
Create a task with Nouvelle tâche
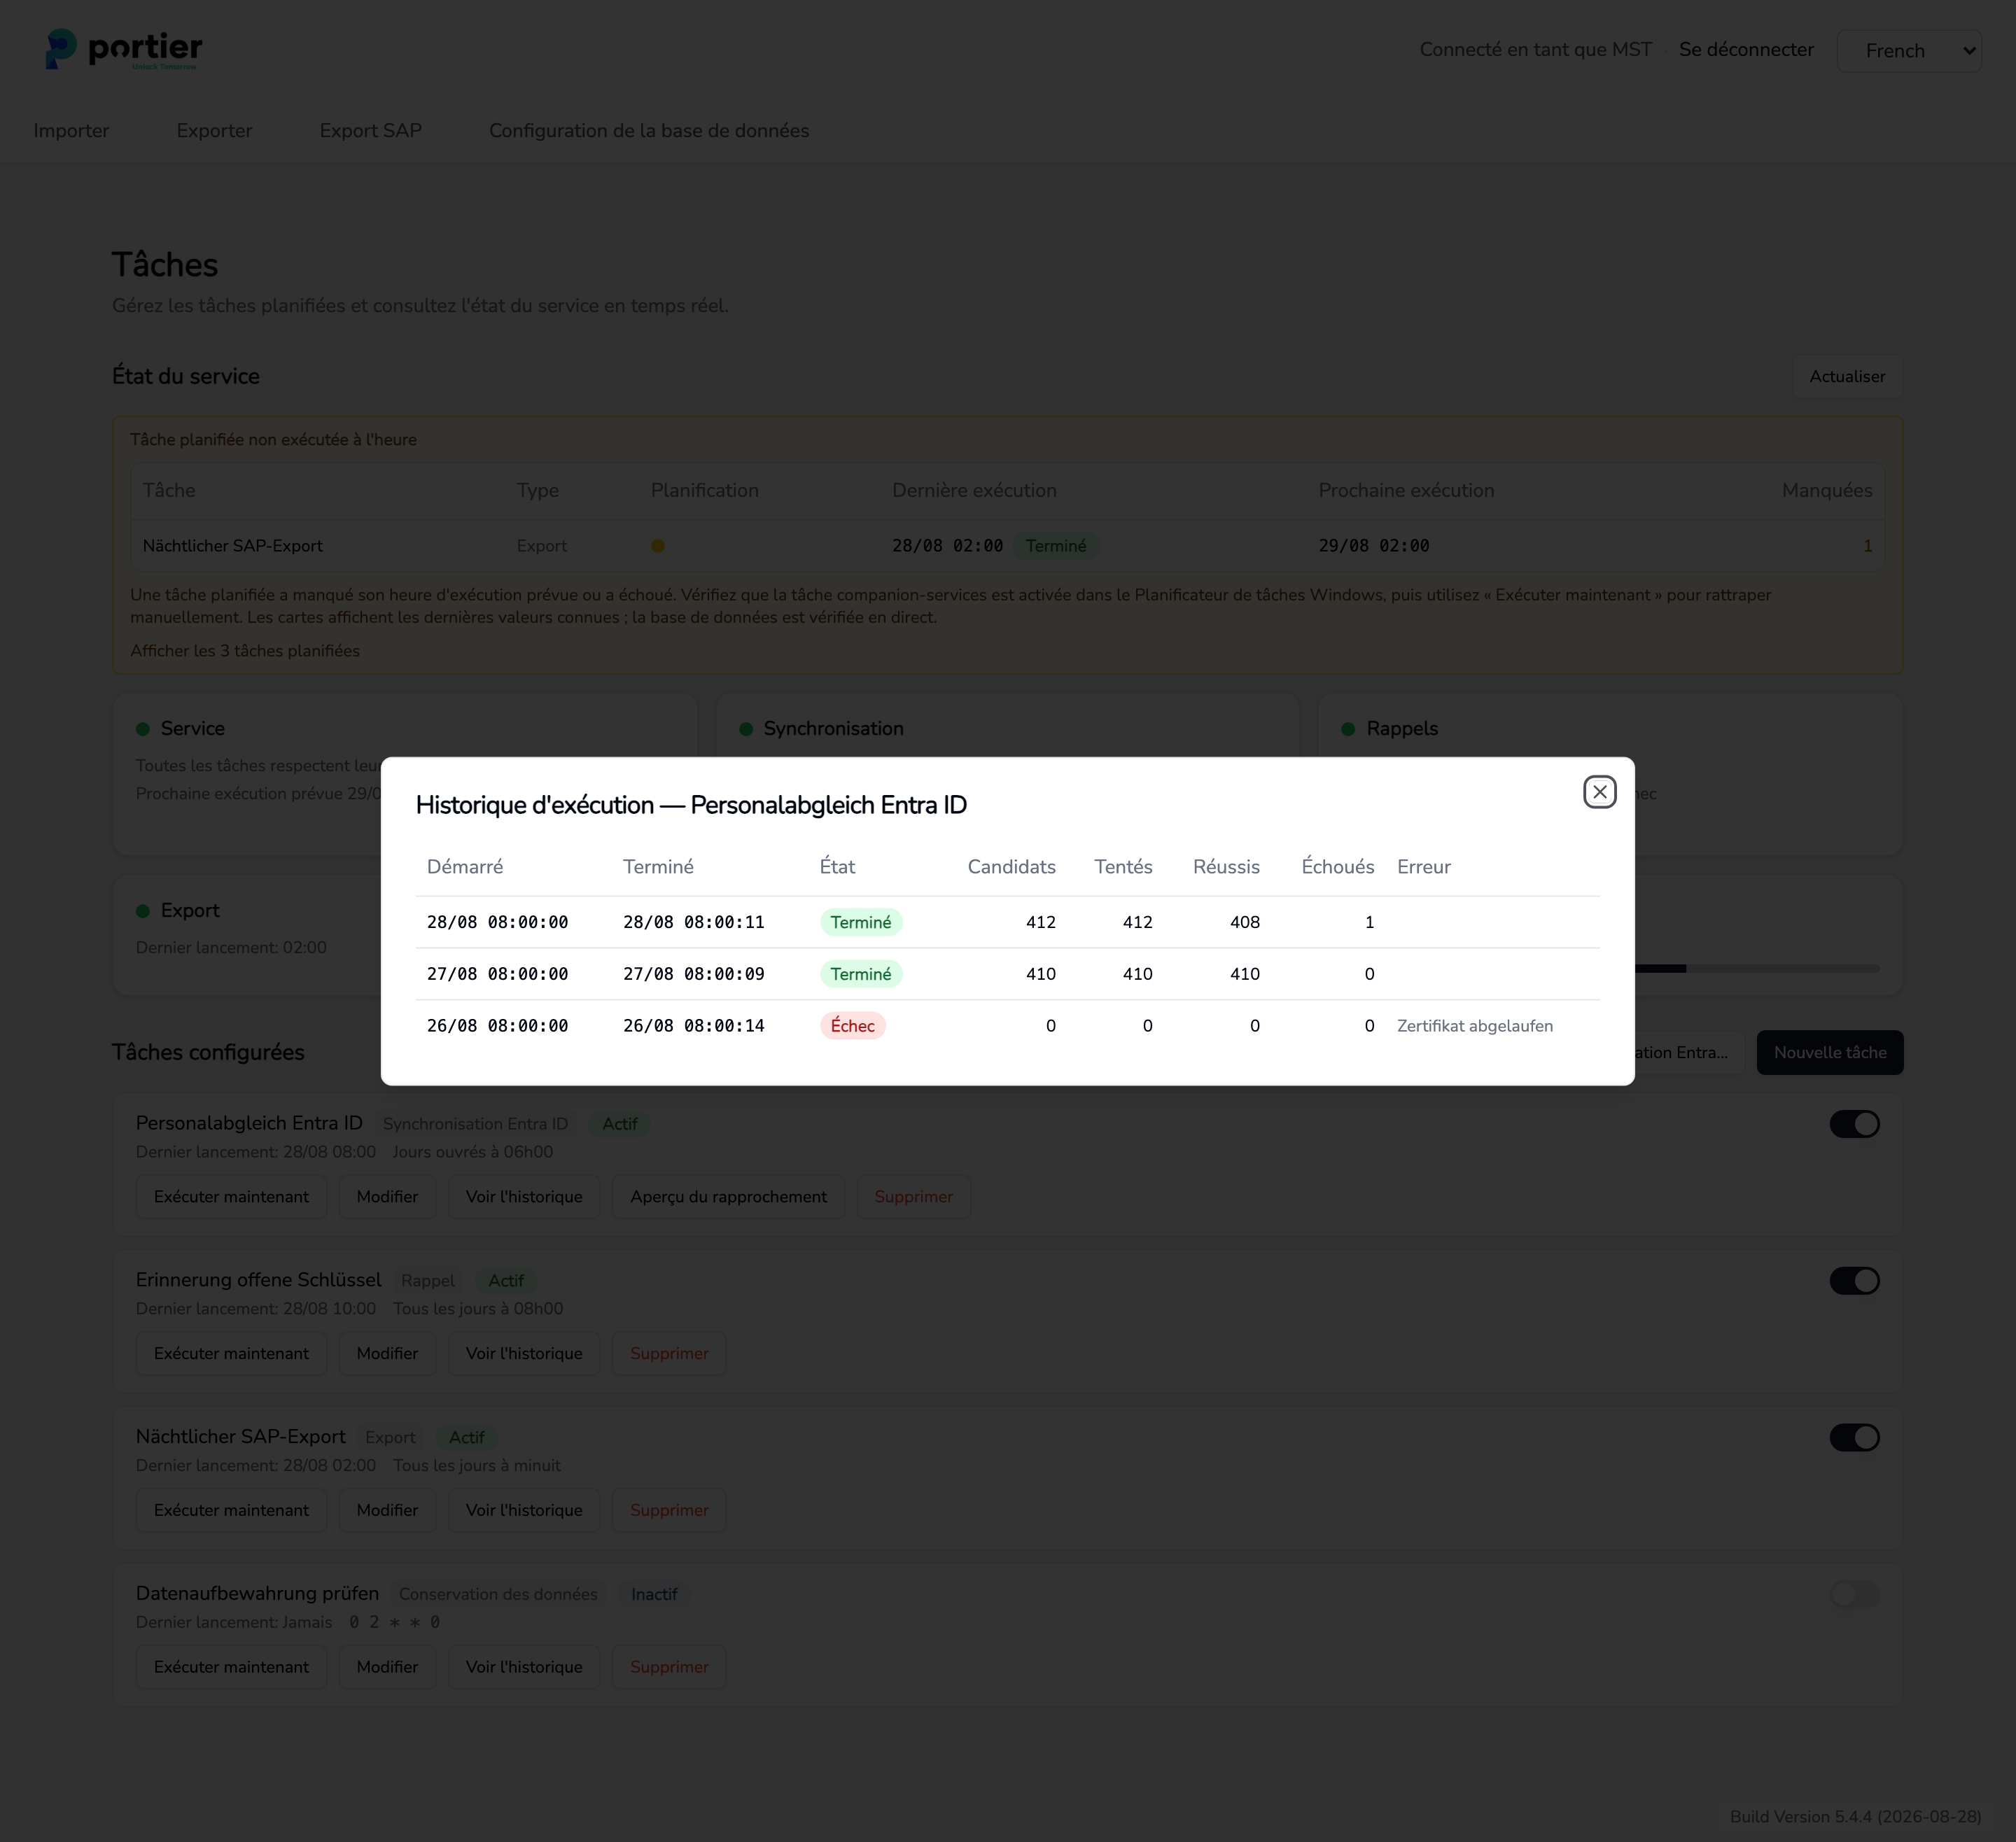1830,1053
